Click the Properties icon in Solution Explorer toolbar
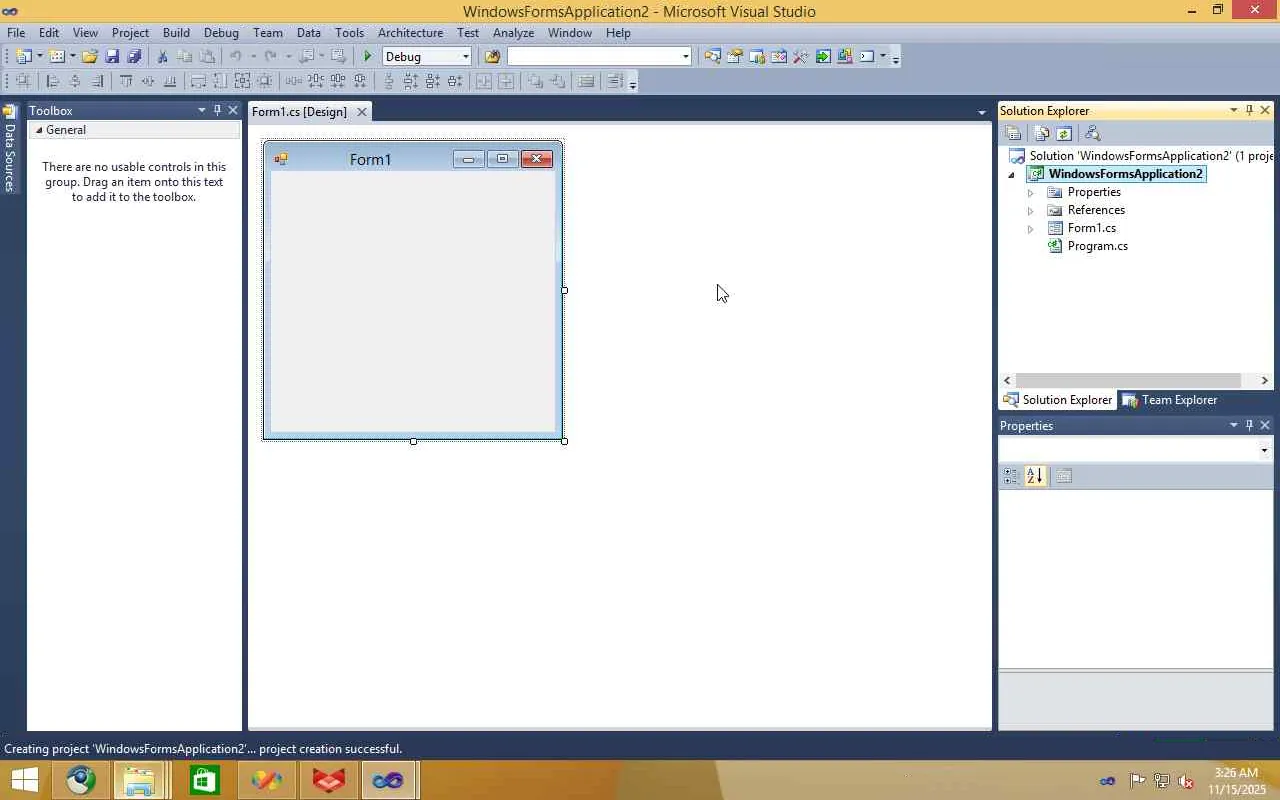 pyautogui.click(x=1013, y=133)
